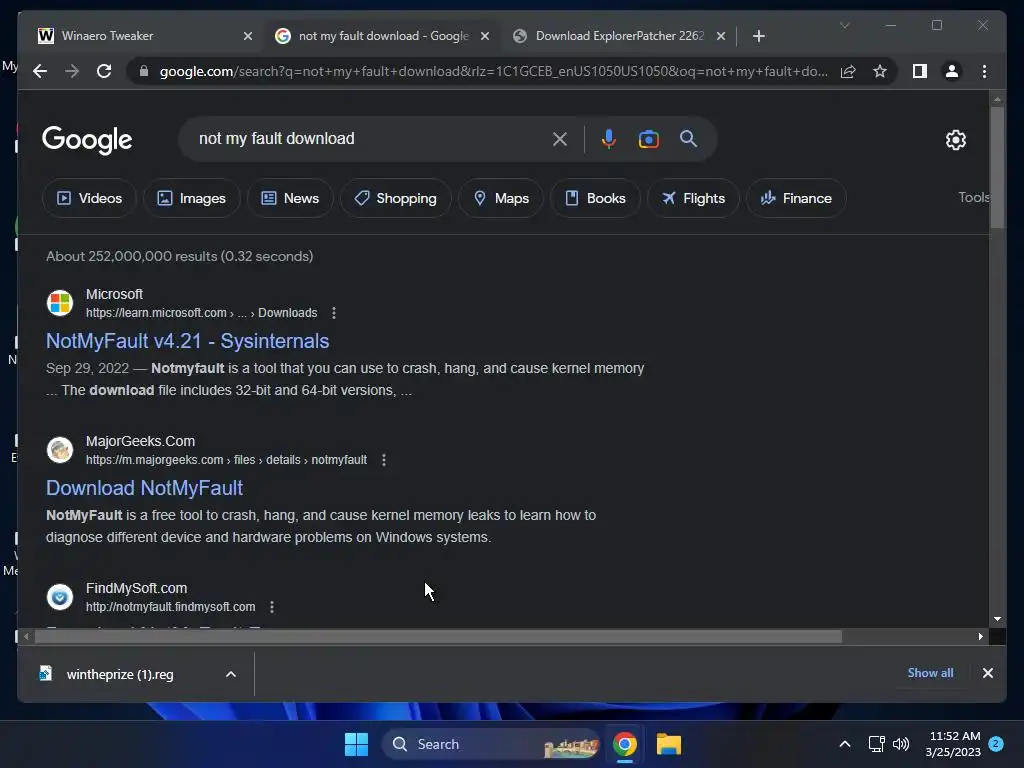1024x768 pixels.
Task: Open Chrome three-dot menu
Action: tap(984, 71)
